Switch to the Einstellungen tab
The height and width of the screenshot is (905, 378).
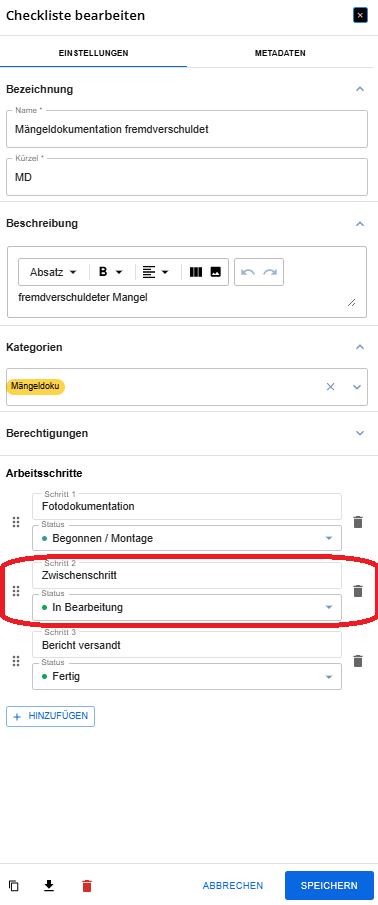pyautogui.click(x=93, y=53)
